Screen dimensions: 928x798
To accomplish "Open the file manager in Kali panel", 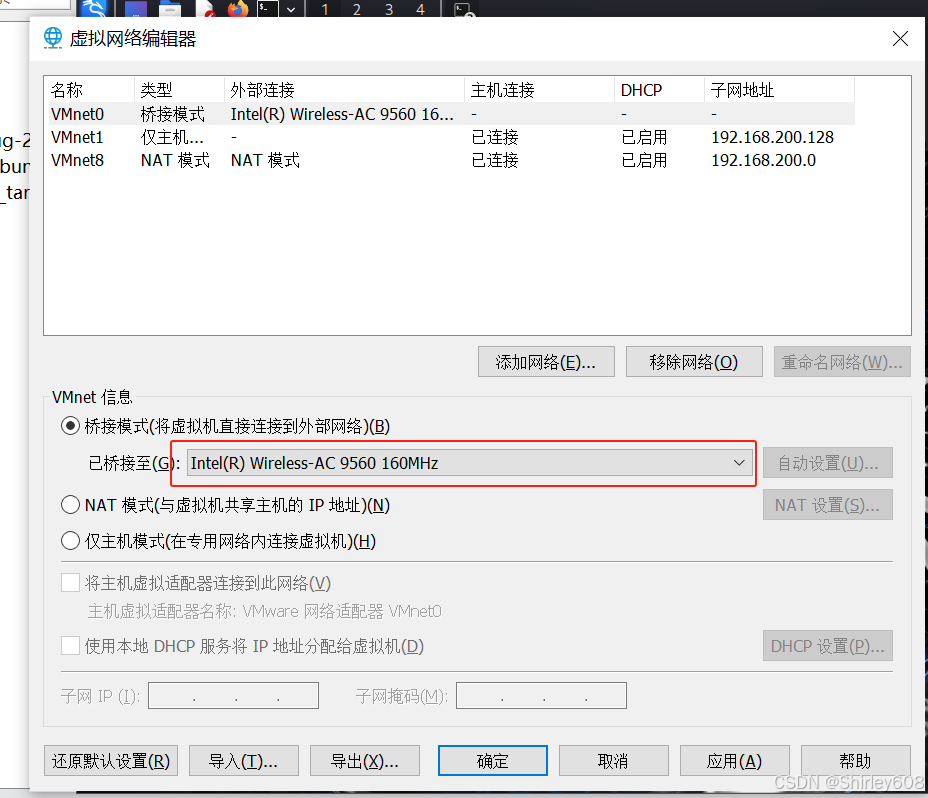I will coord(170,8).
